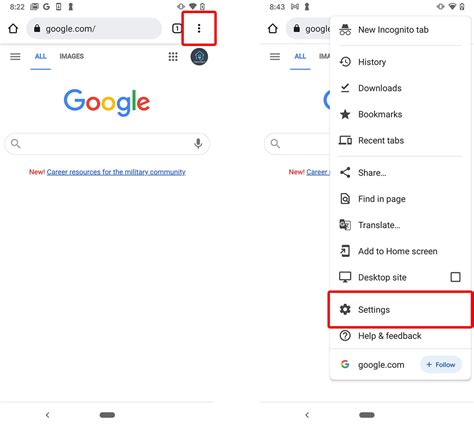Tap the profile avatar on Google page
474x428 pixels.
pyautogui.click(x=199, y=57)
